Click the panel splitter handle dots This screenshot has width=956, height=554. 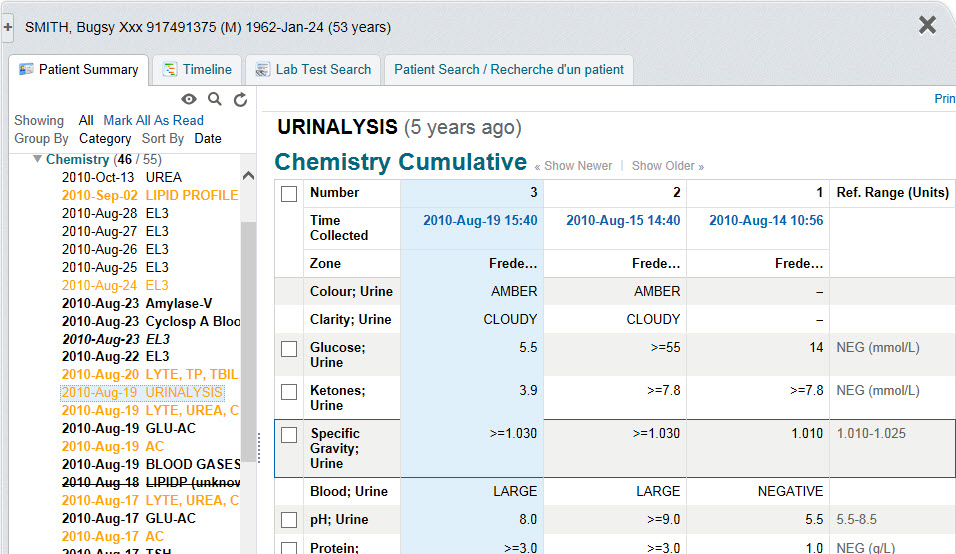259,448
